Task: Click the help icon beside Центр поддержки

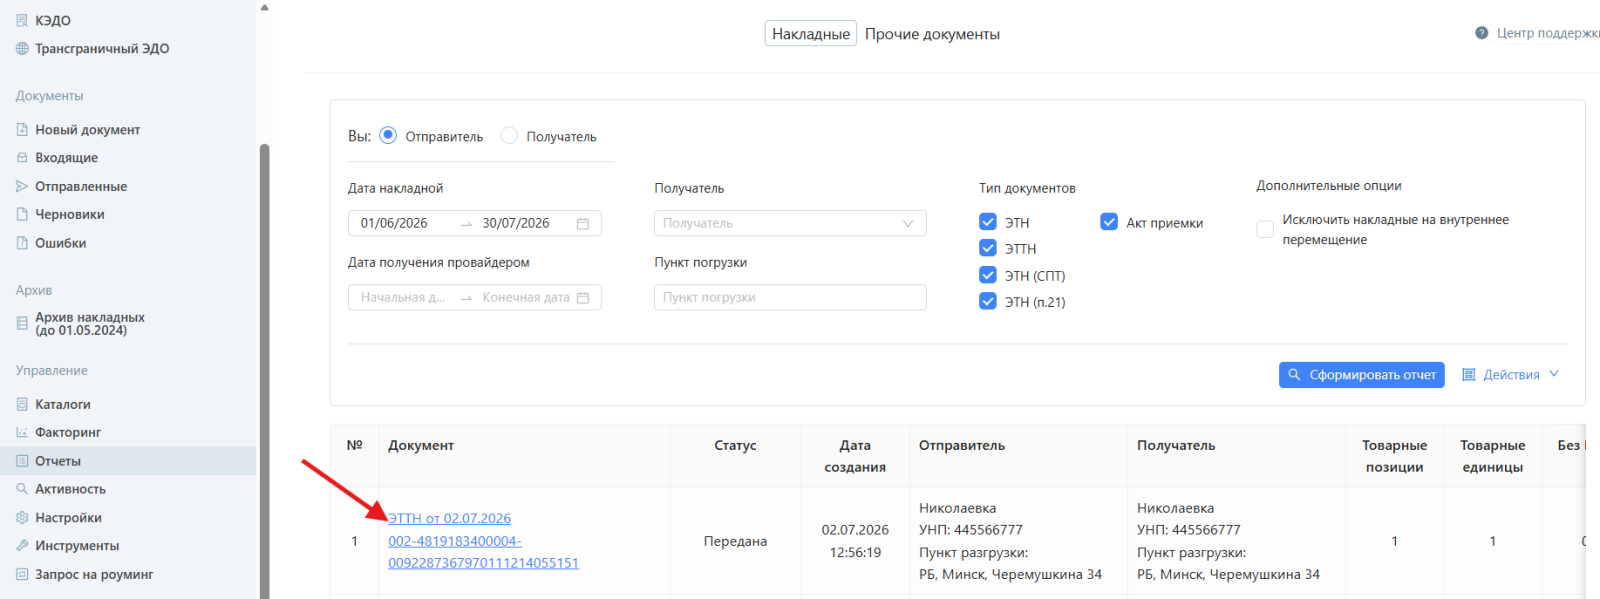Action: pos(1482,33)
